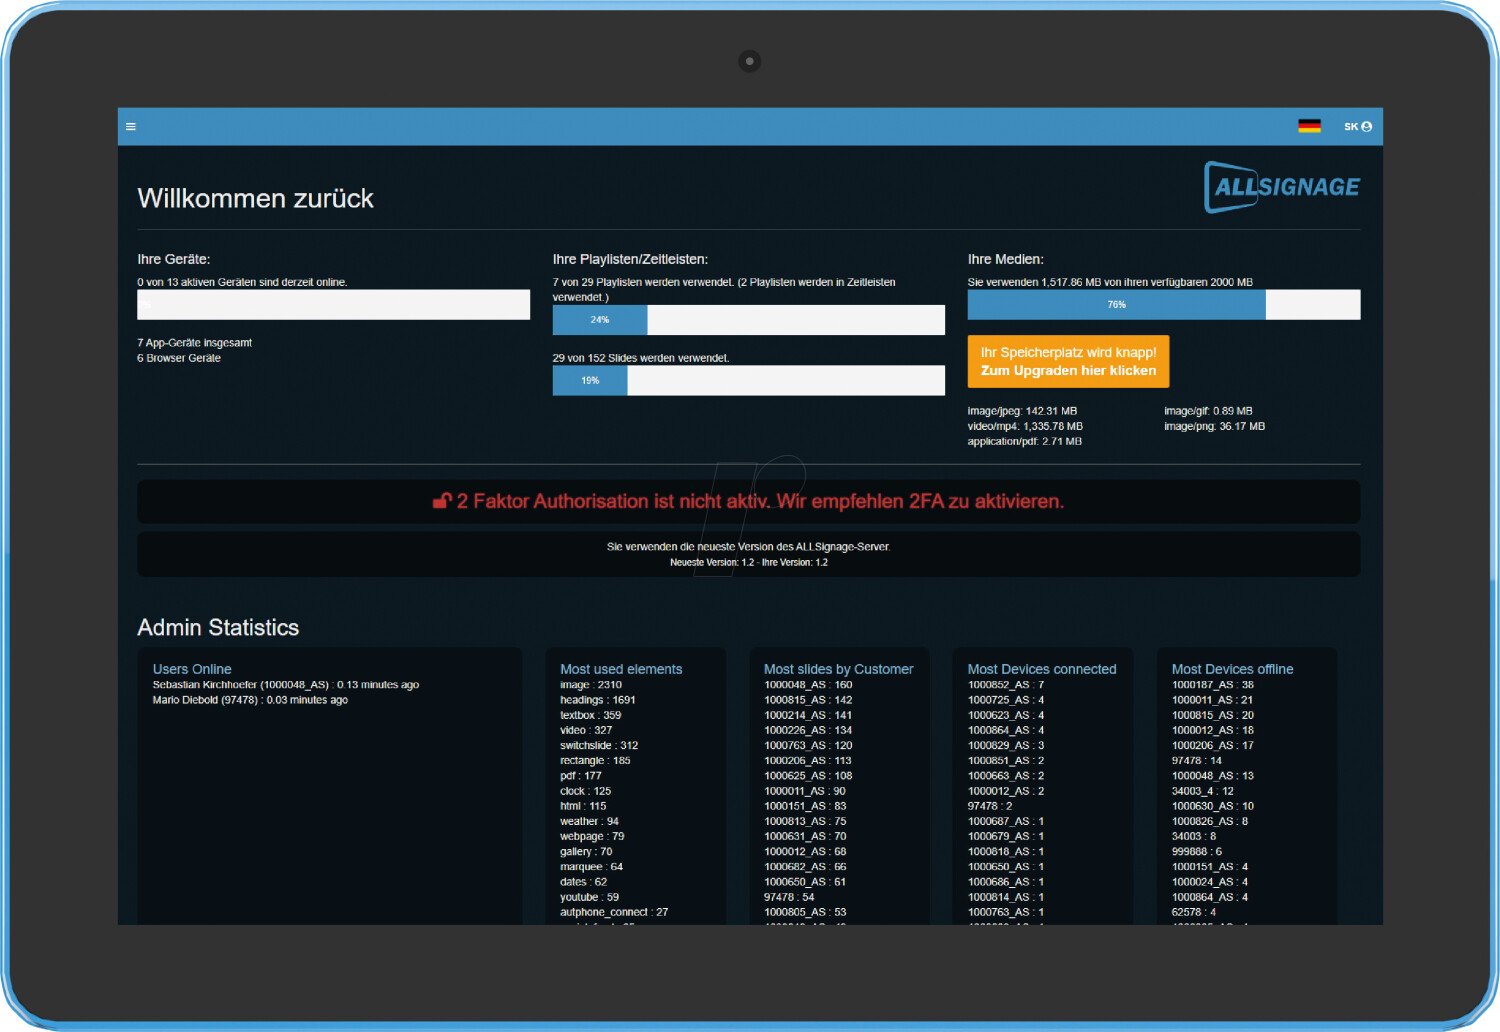This screenshot has height=1032, width=1500.
Task: Select the Most Devices offline heading
Action: coord(1232,669)
